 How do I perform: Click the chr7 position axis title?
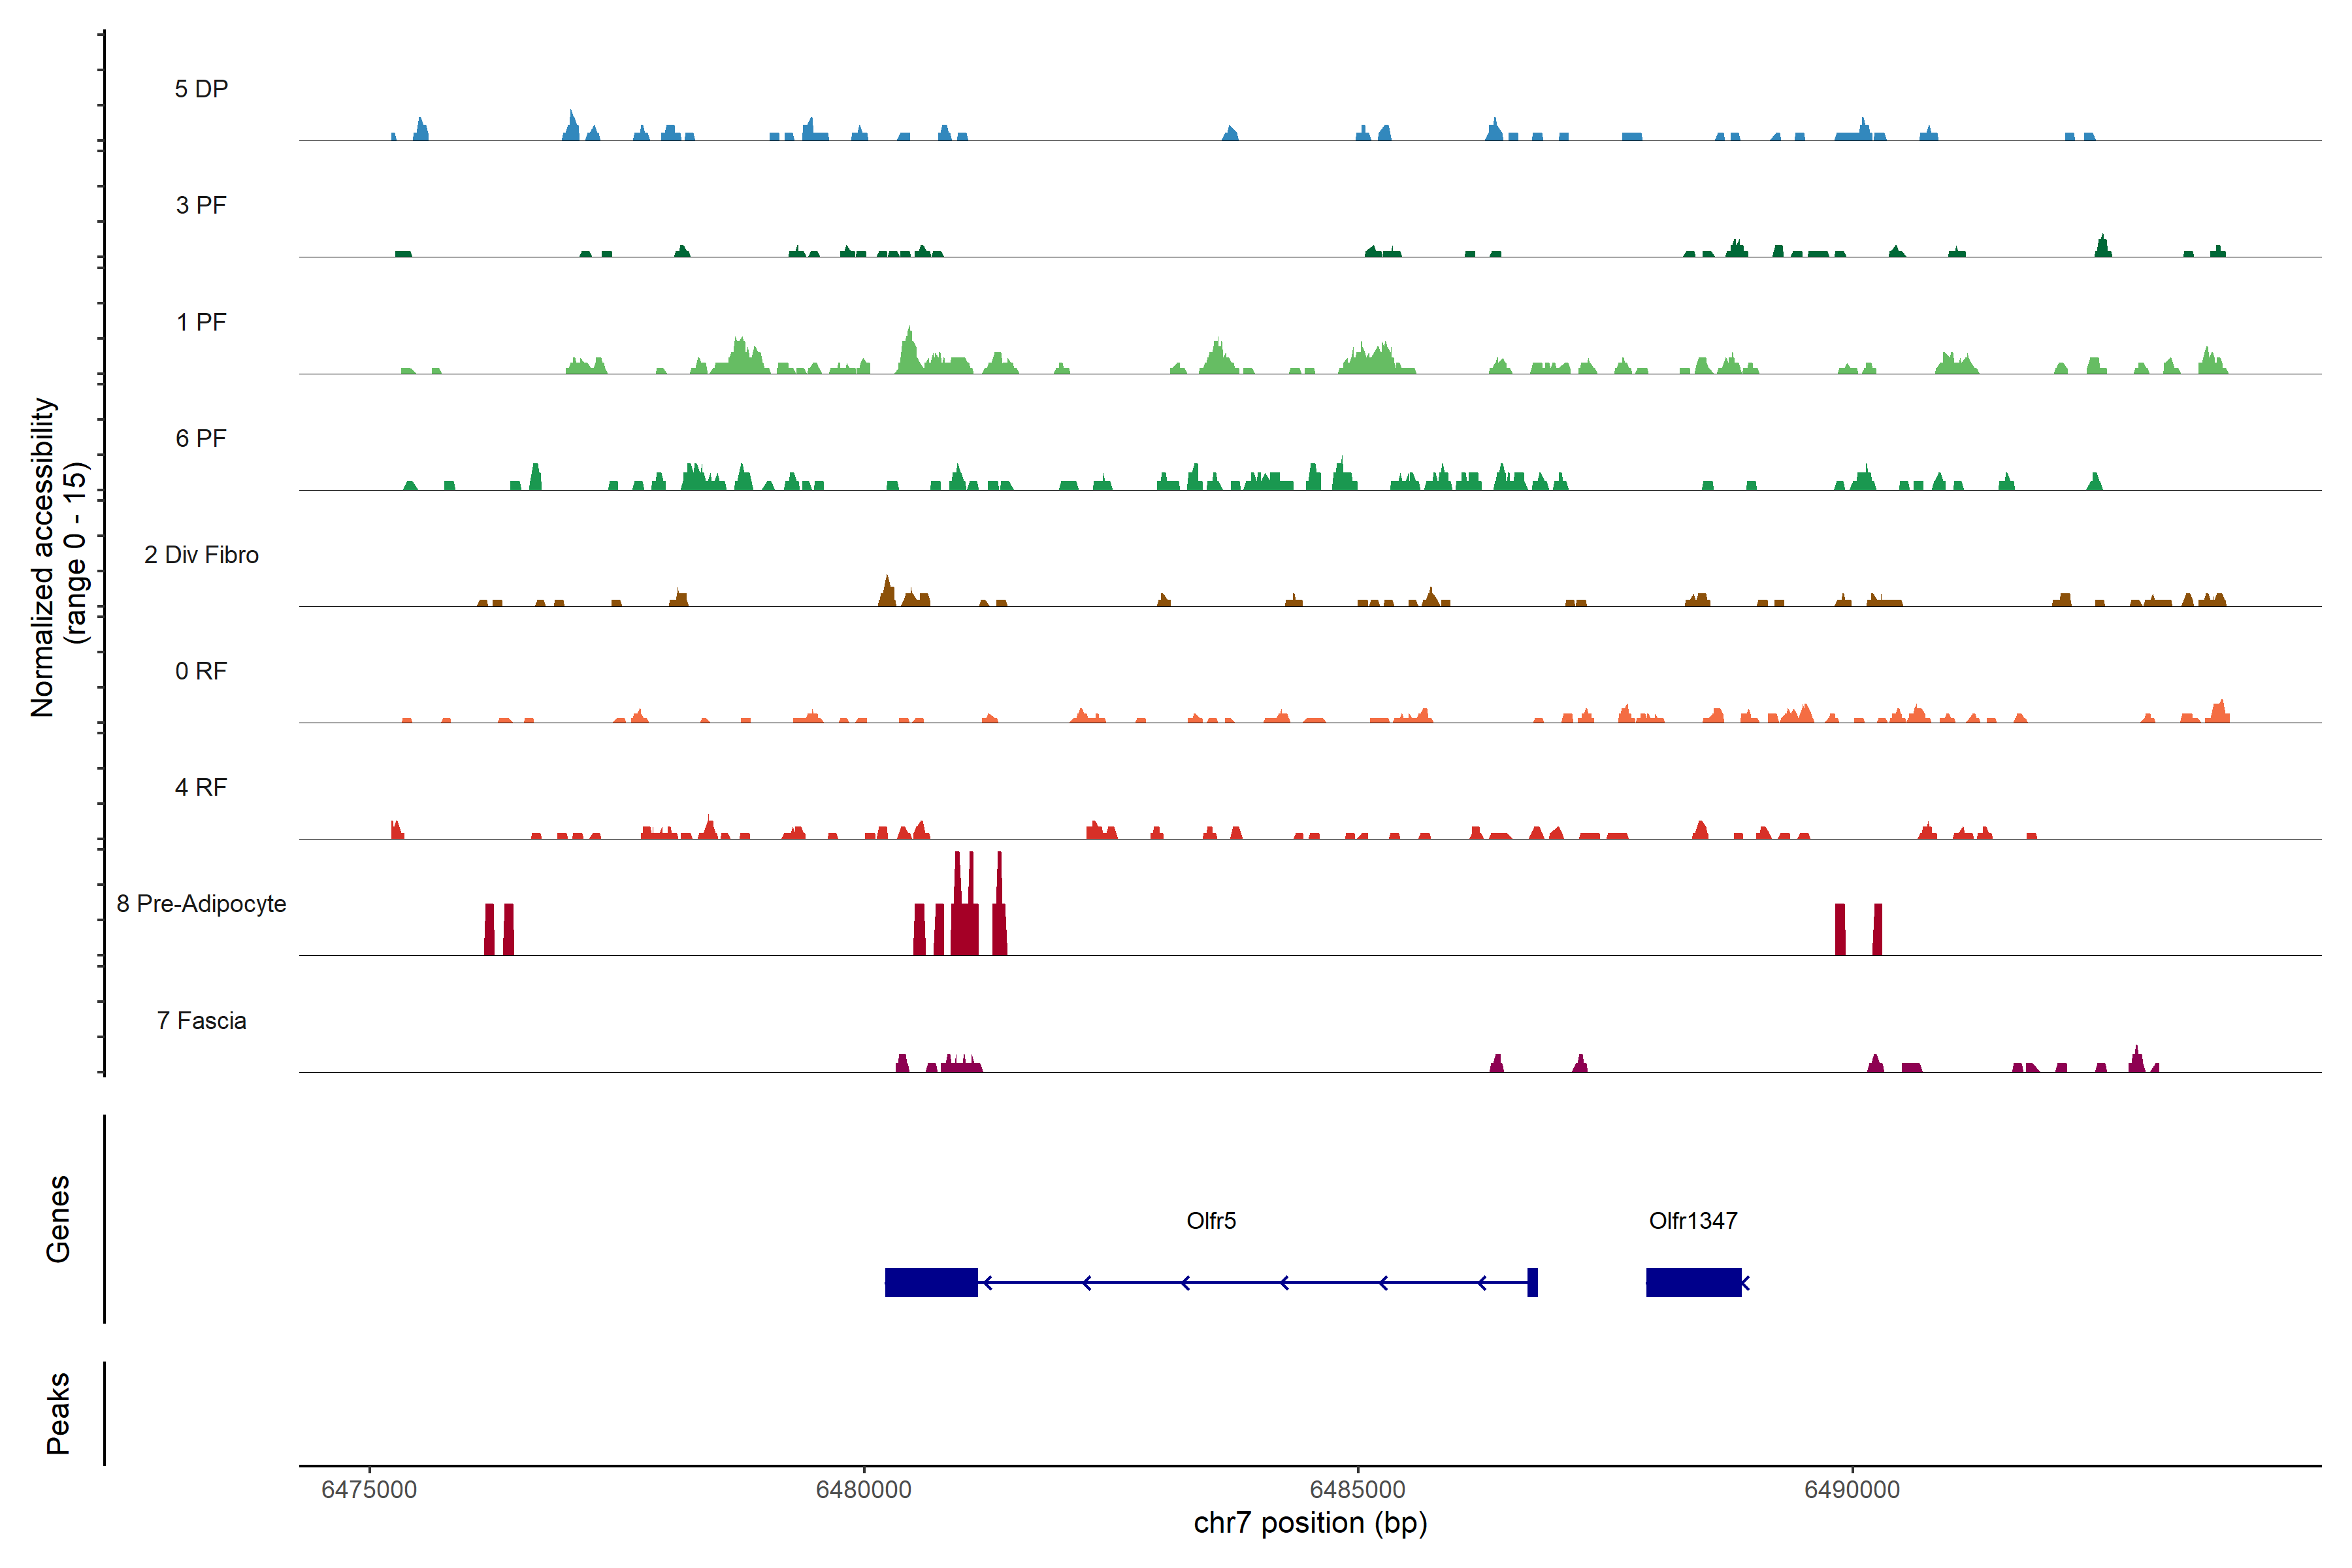1310,1523
